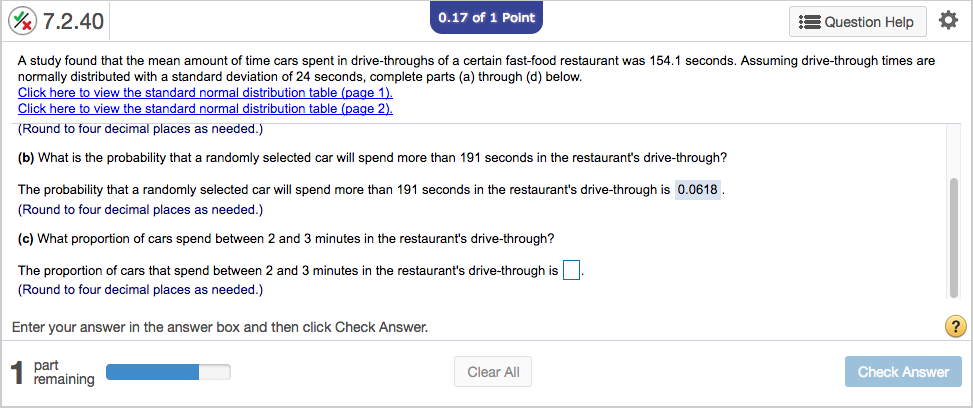Open standard normal distribution table page 1
Image resolution: width=973 pixels, height=408 pixels.
(205, 93)
